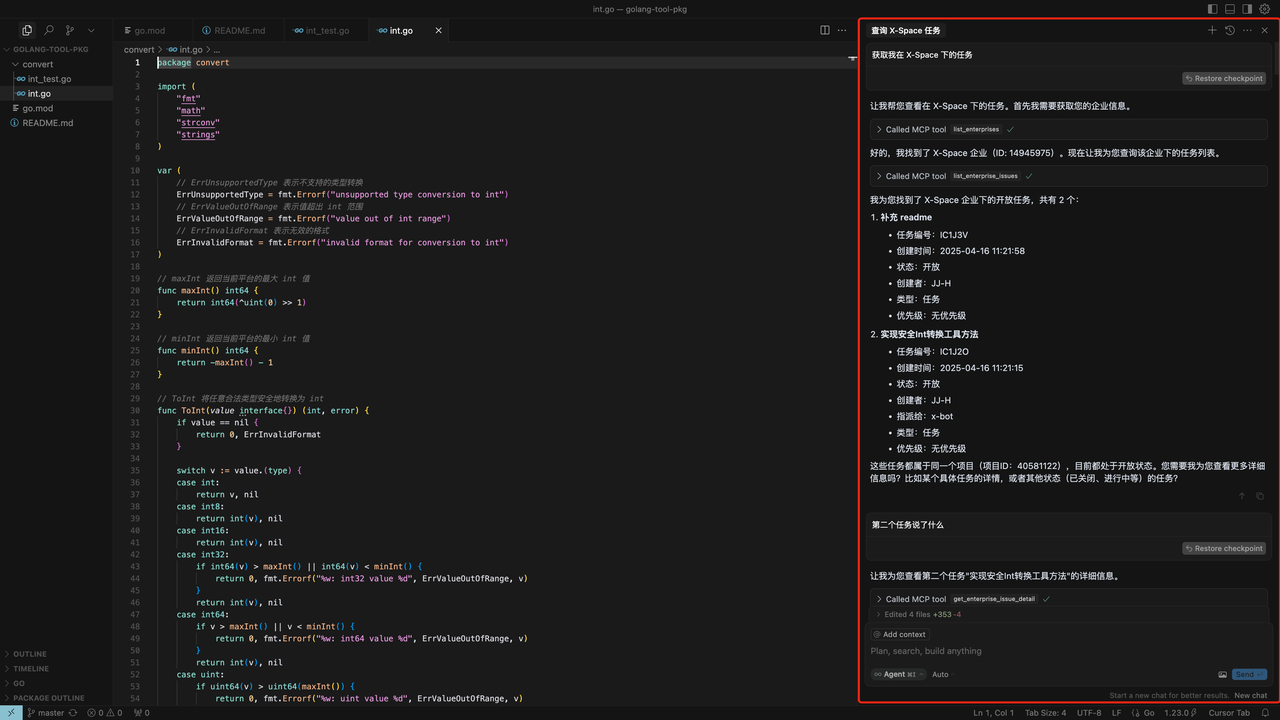Open the Explorer view icon
Screen dimensions: 1280x720
point(27,31)
